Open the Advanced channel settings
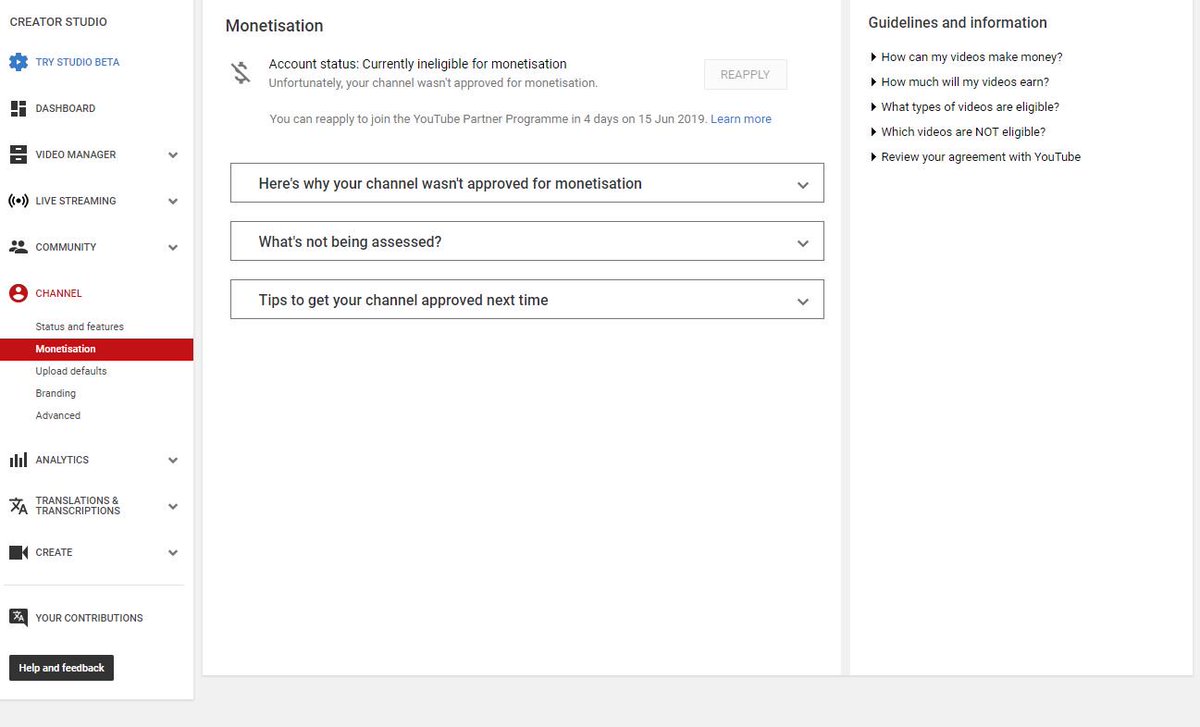The height and width of the screenshot is (727, 1200). click(x=58, y=415)
